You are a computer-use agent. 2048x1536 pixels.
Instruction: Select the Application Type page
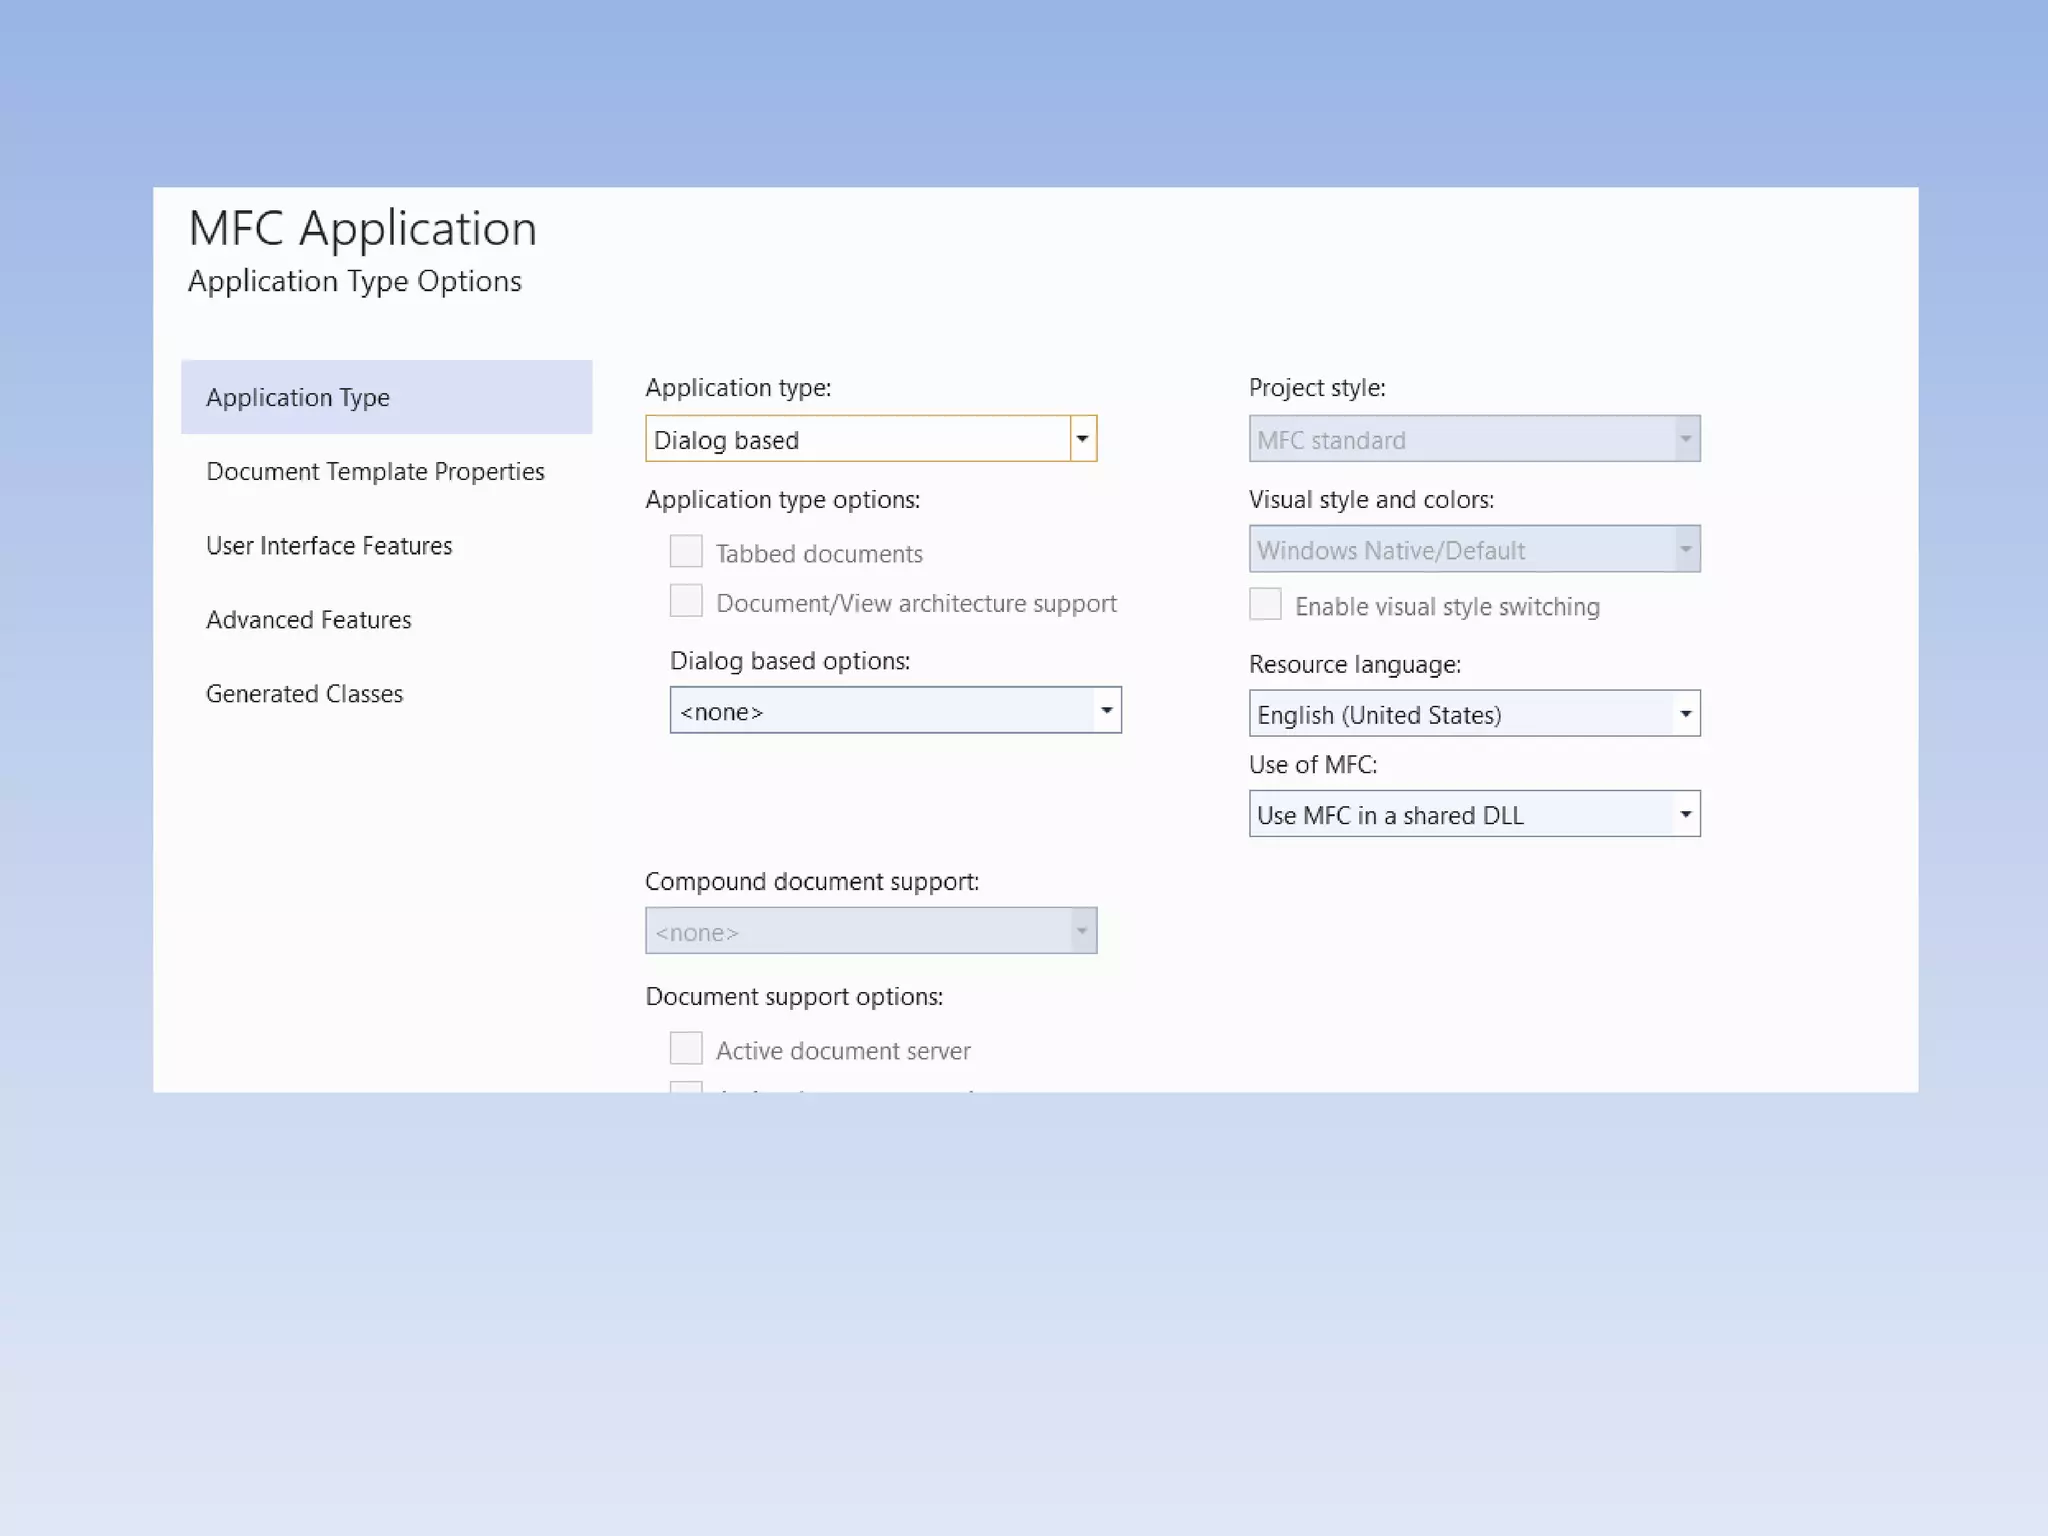coord(298,397)
